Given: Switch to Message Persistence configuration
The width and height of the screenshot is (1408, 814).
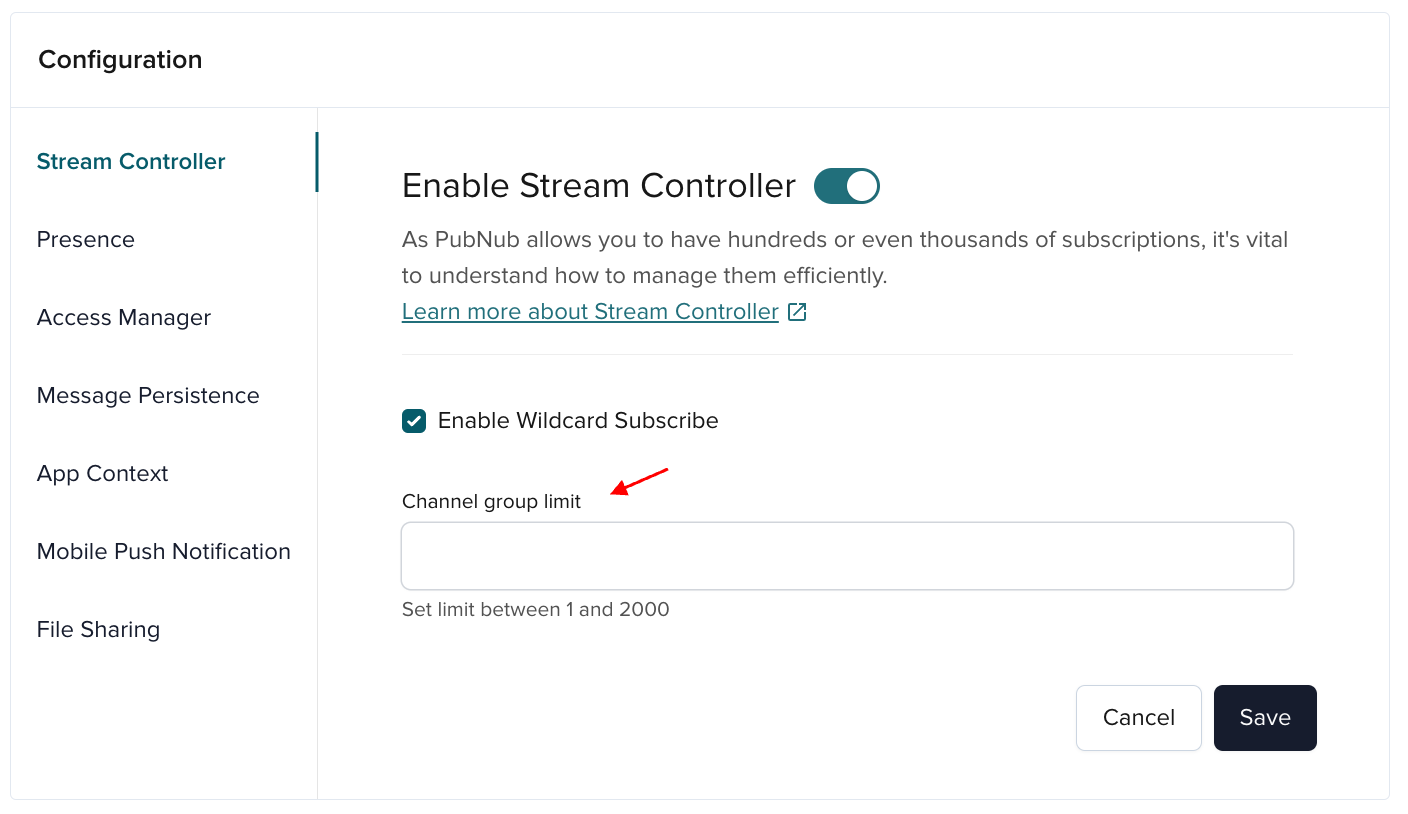Looking at the screenshot, I should 147,395.
